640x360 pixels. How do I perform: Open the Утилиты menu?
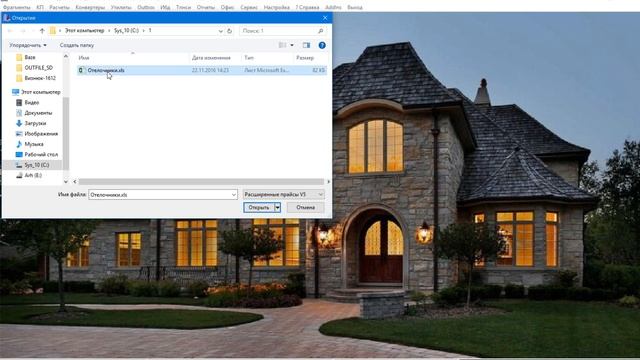point(121,7)
